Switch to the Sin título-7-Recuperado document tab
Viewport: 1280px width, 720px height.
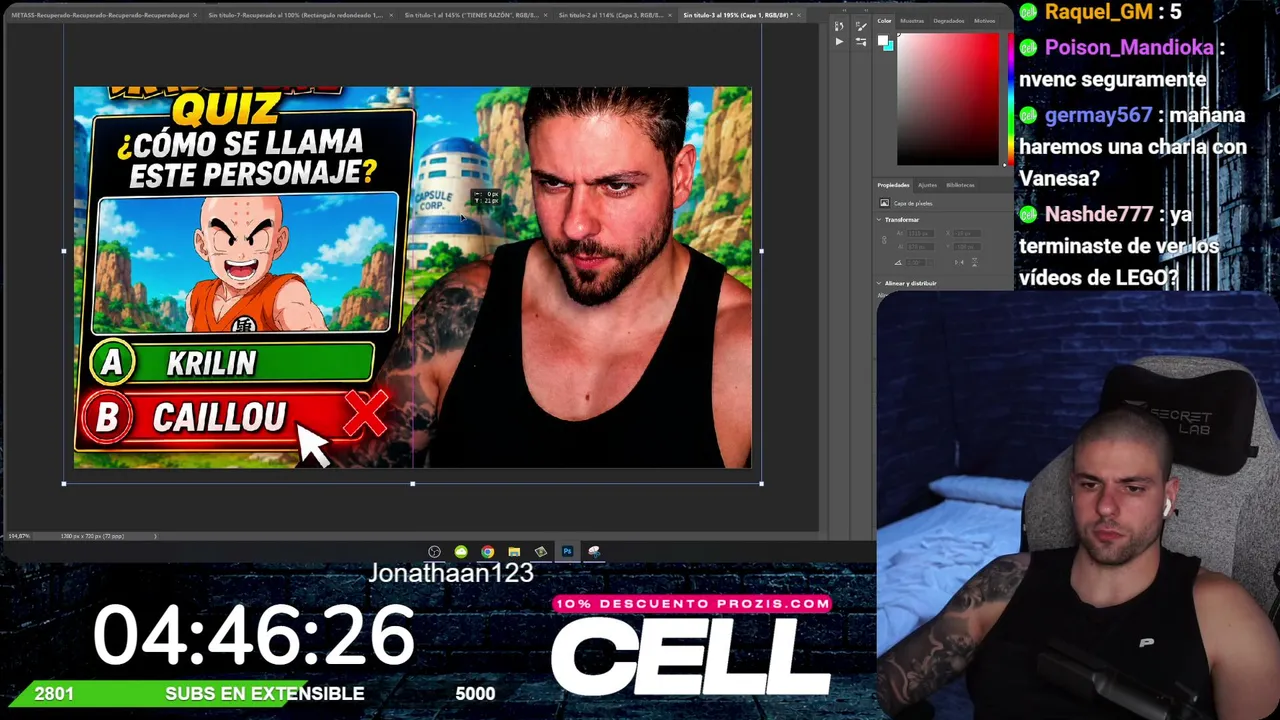(295, 15)
